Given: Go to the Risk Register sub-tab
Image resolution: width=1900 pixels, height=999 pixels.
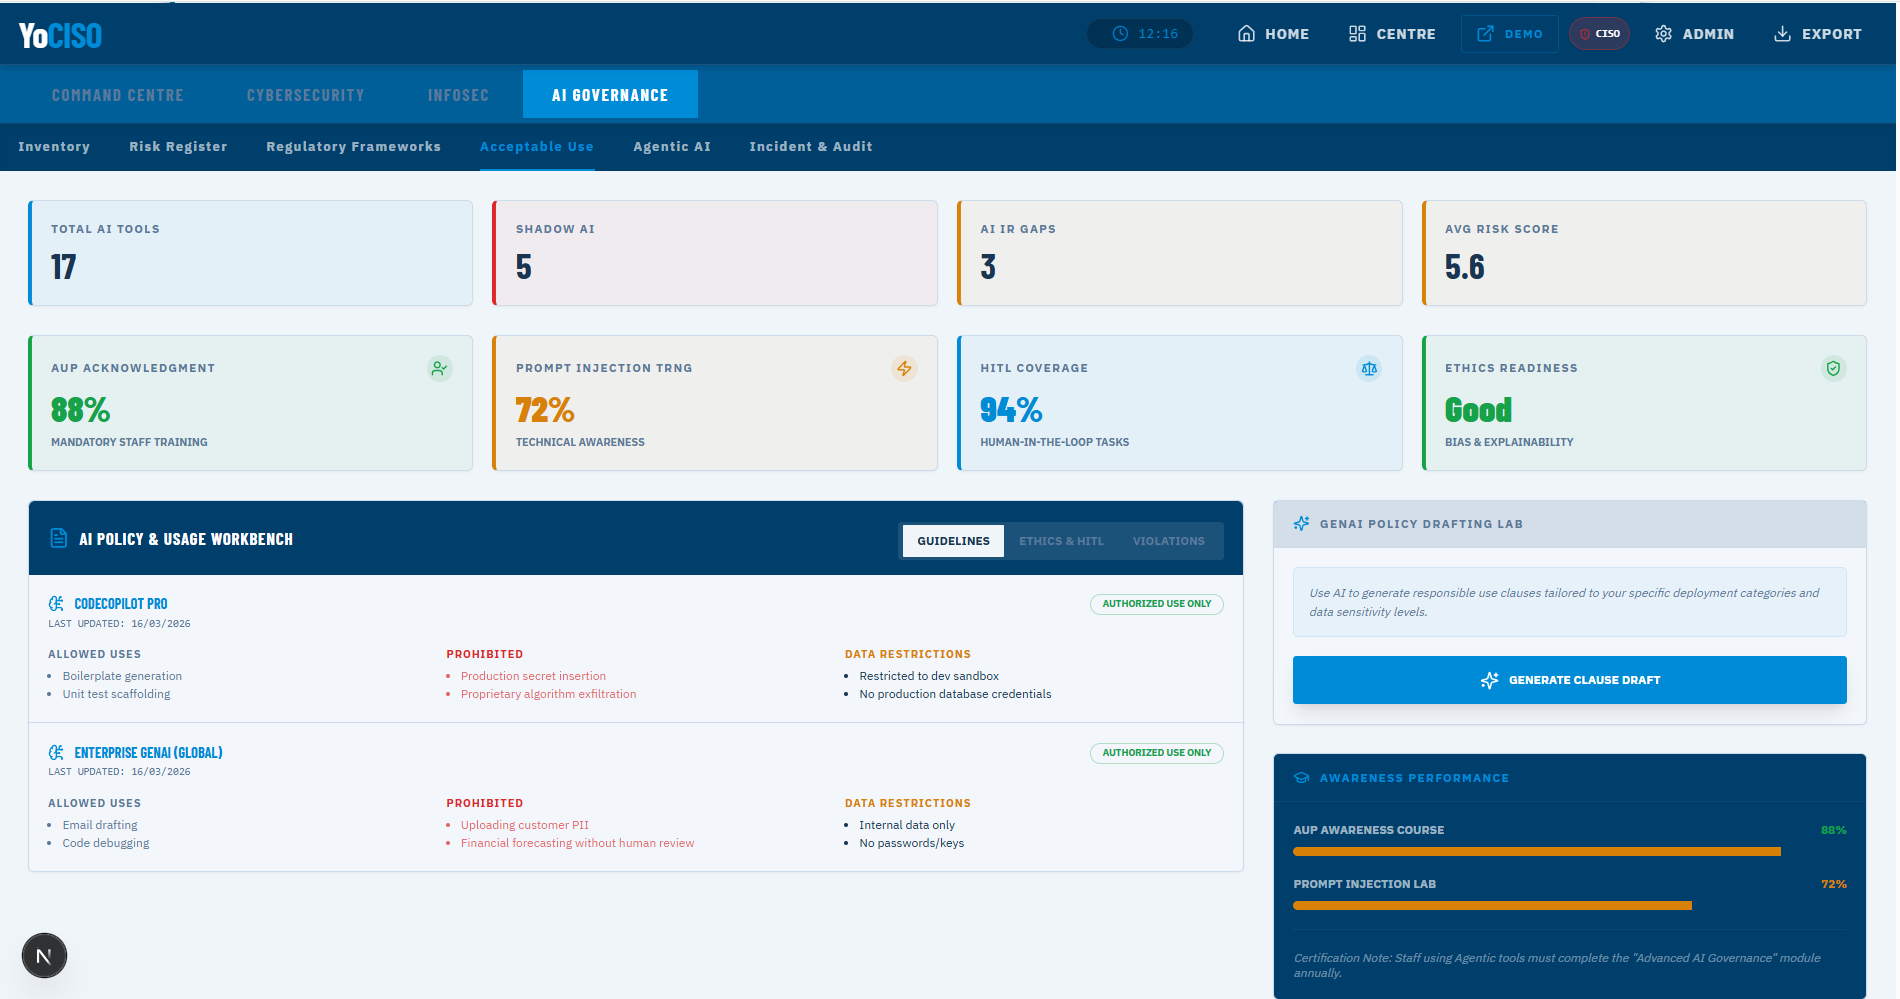Looking at the screenshot, I should [x=178, y=146].
